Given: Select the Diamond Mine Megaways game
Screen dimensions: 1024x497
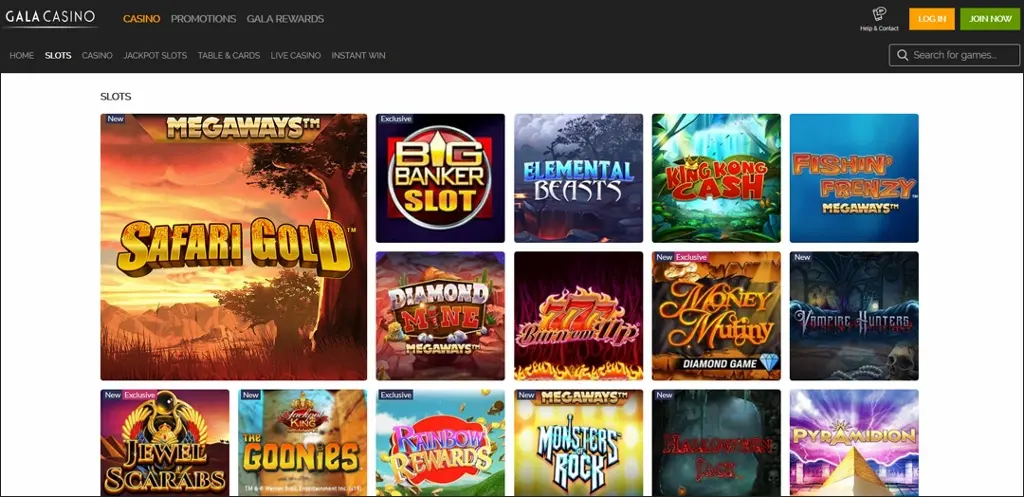Looking at the screenshot, I should point(440,316).
